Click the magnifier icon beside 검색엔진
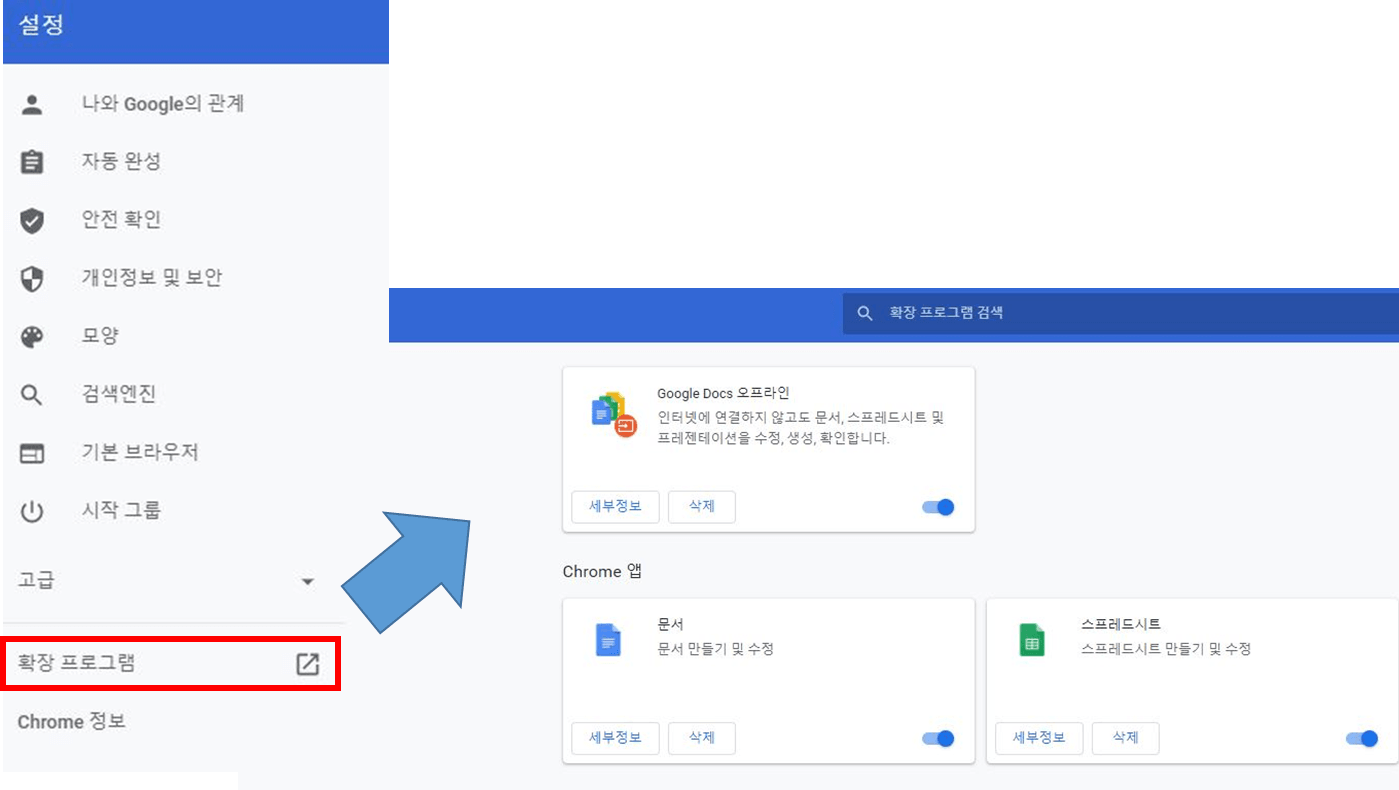1399x790 pixels. 32,395
